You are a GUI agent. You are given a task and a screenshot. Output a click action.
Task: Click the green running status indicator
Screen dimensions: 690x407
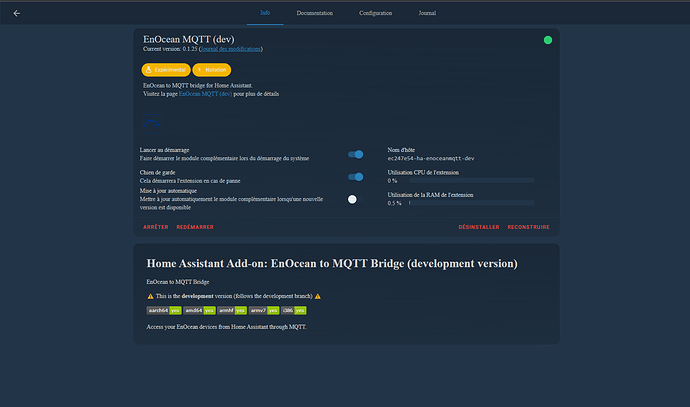coord(547,40)
